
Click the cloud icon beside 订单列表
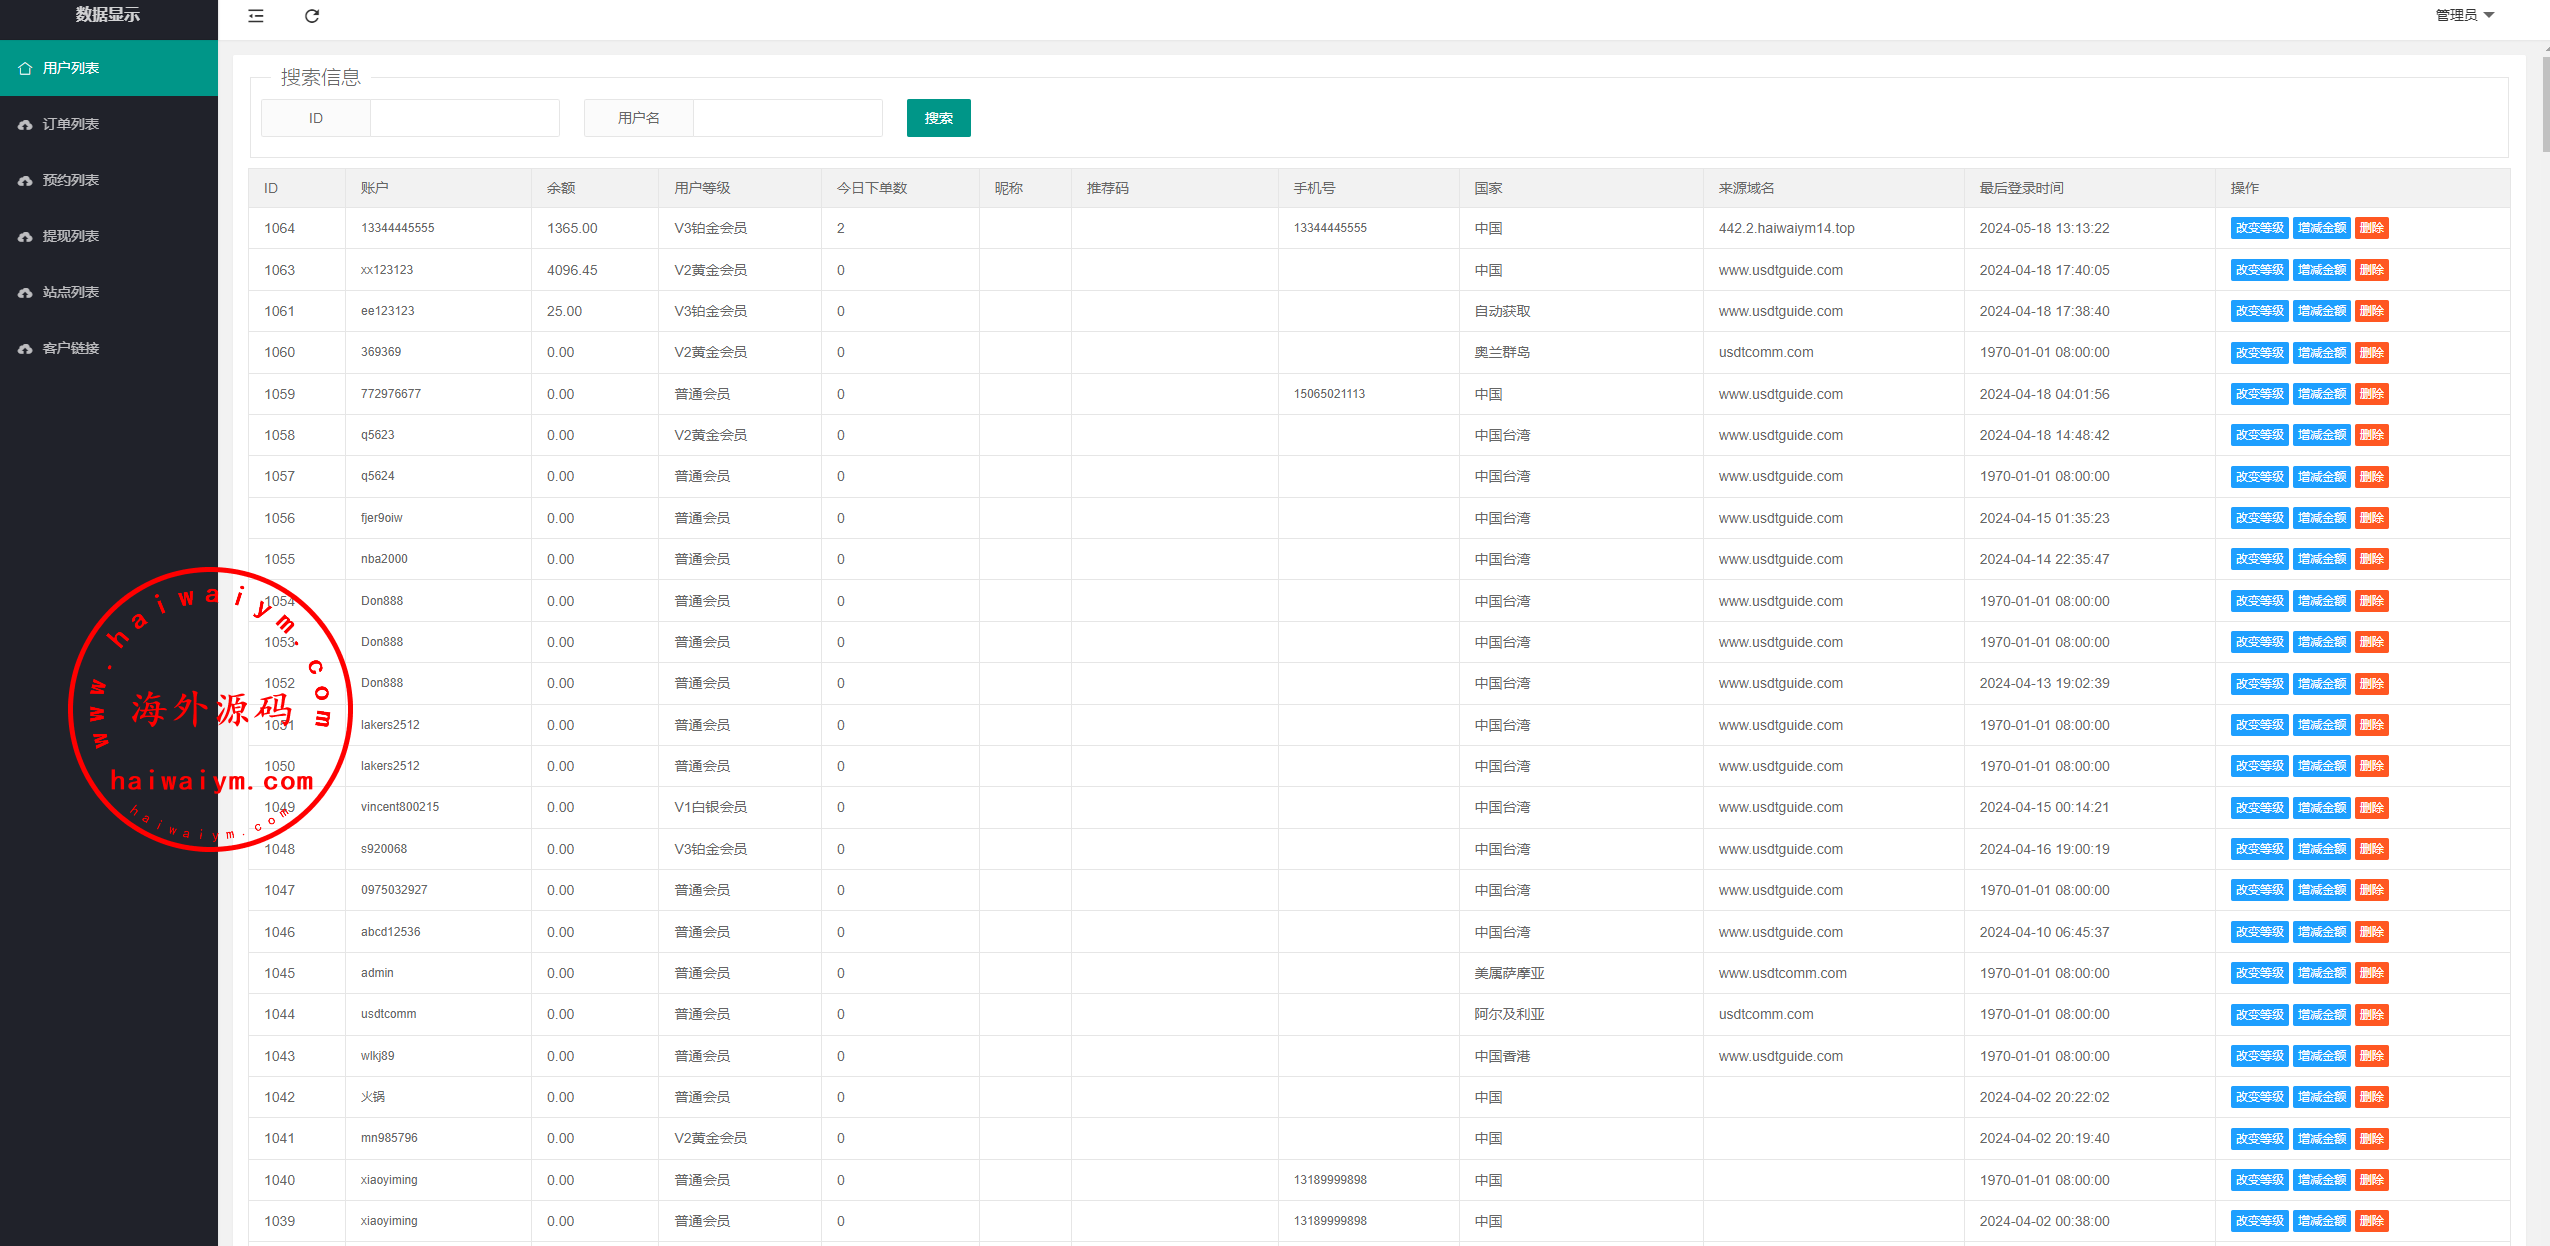click(25, 124)
